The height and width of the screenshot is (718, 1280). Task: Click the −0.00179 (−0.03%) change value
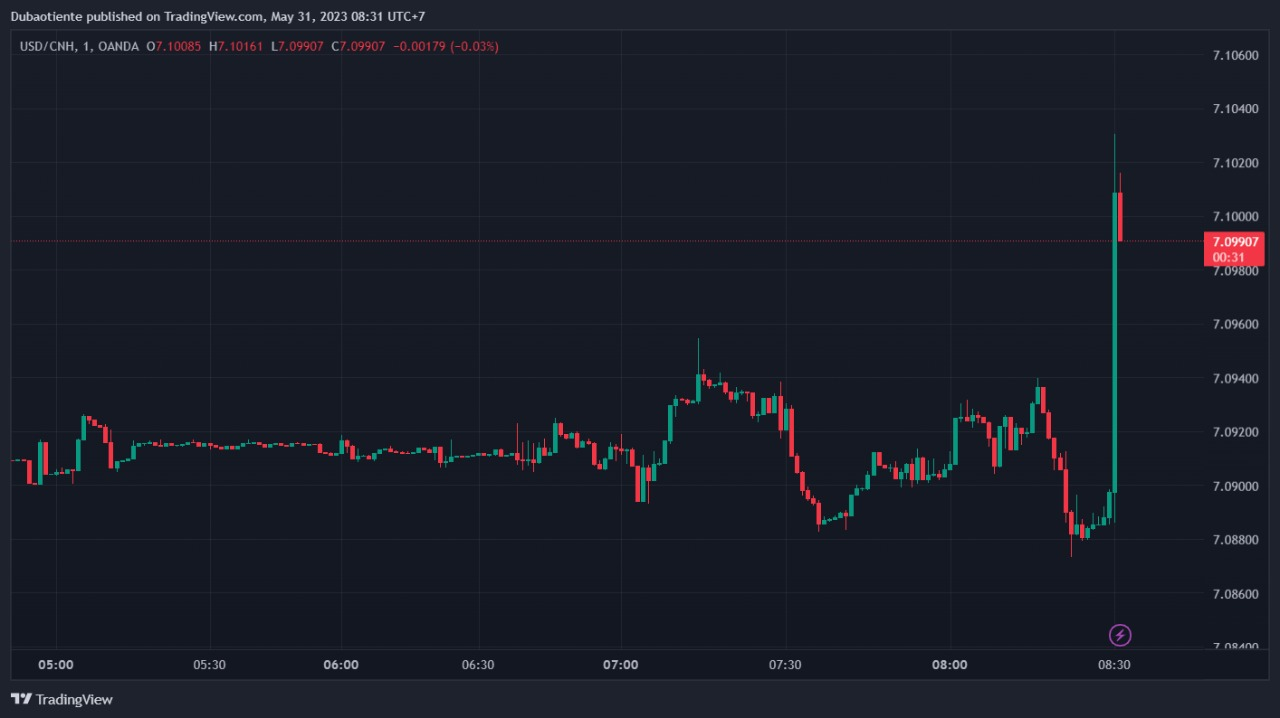click(x=444, y=46)
